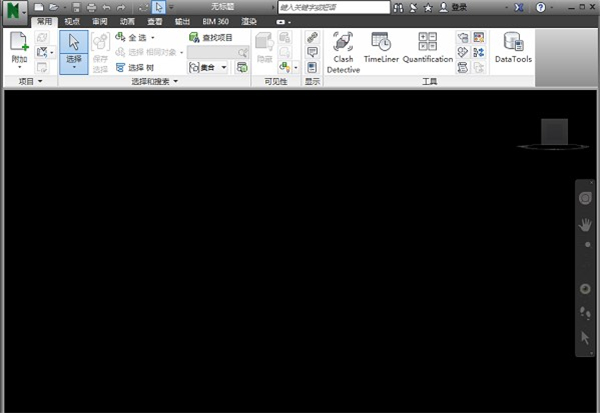
Task: Expand the 项目 panel title arrow
Action: point(40,81)
